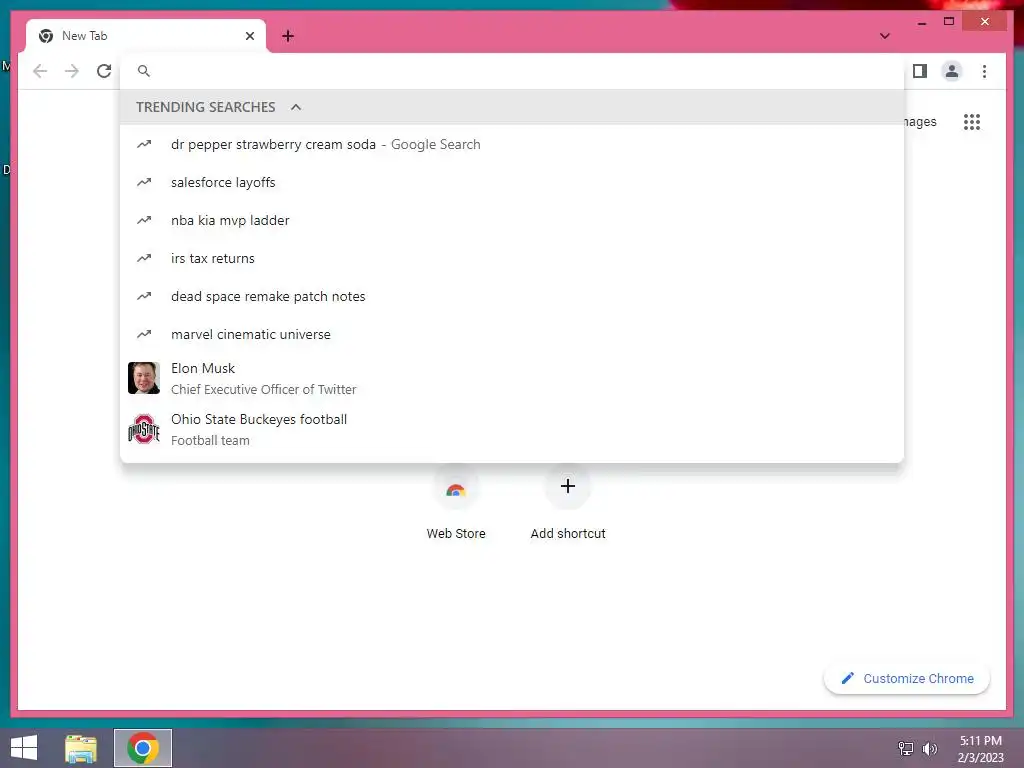Choose nba kia mvp ladder suggestion
The image size is (1024, 768).
pyautogui.click(x=512, y=220)
